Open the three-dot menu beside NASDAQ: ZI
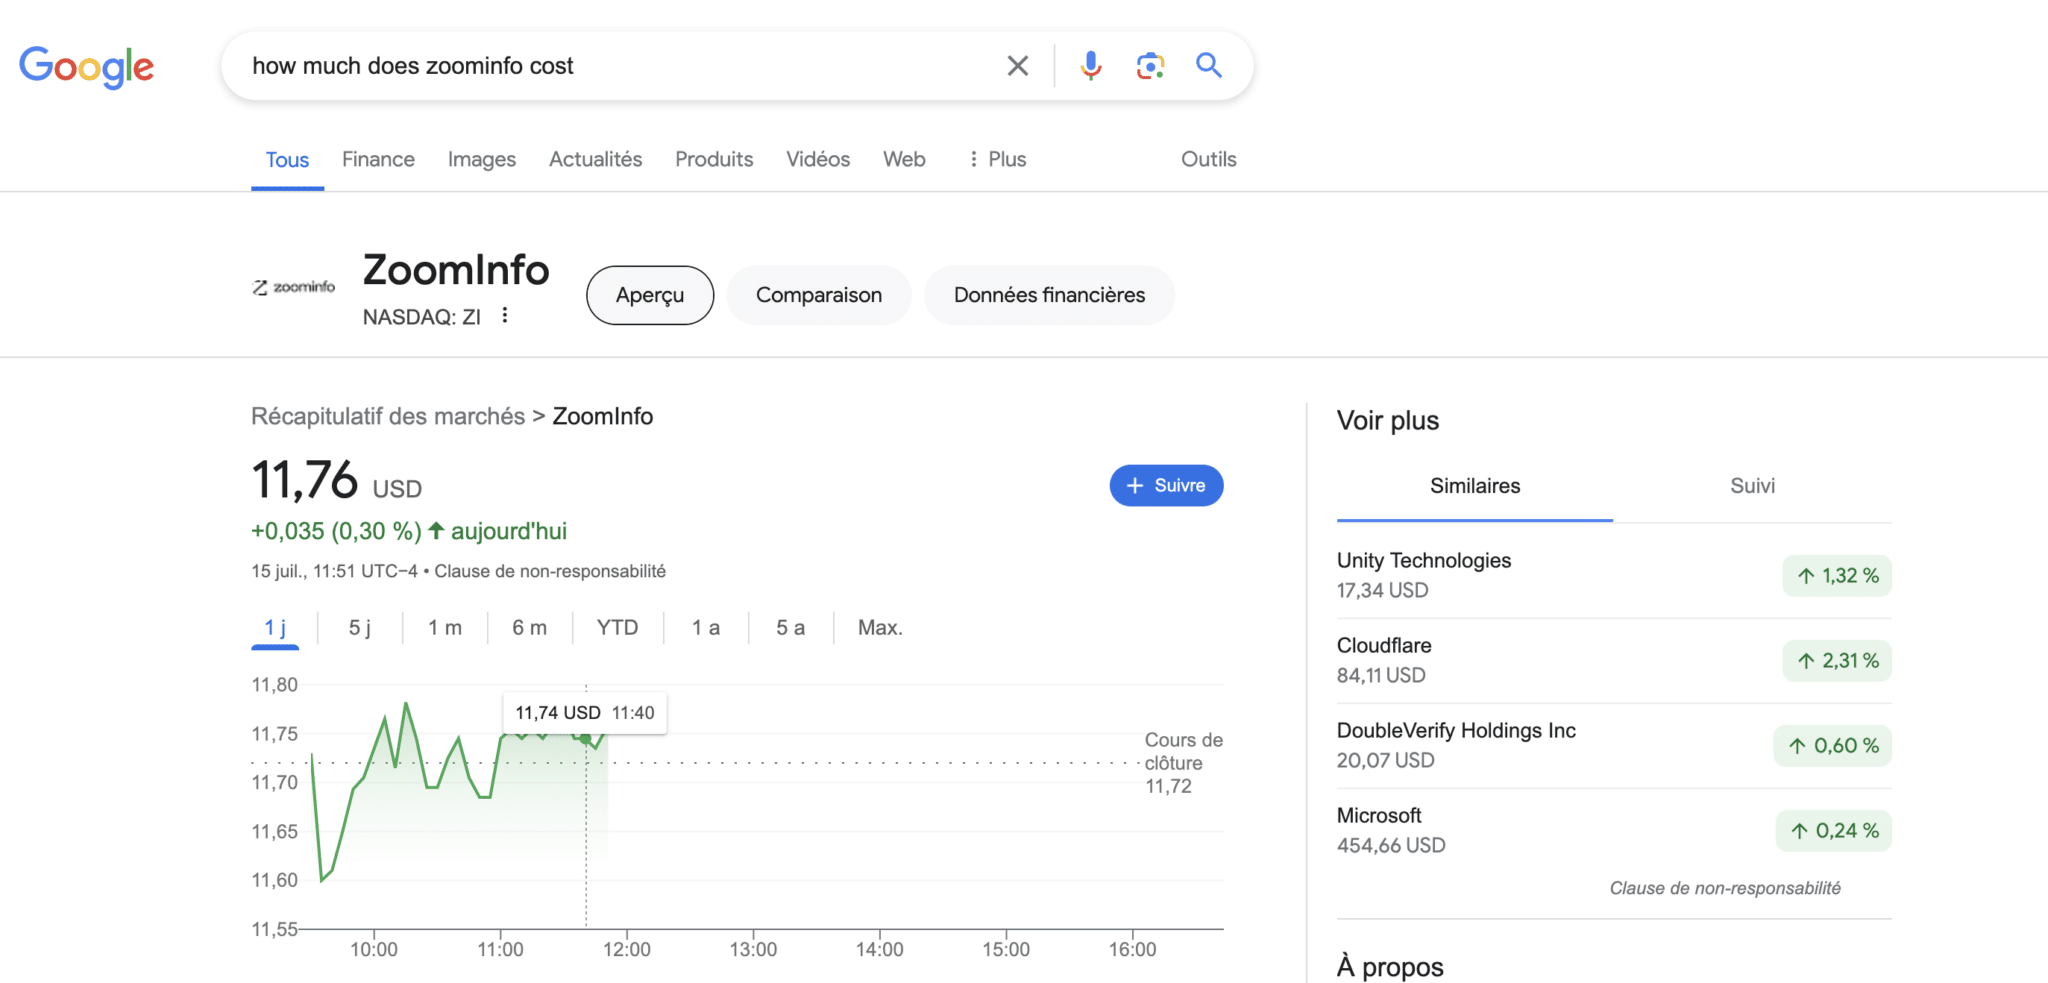The width and height of the screenshot is (2048, 983). (505, 314)
